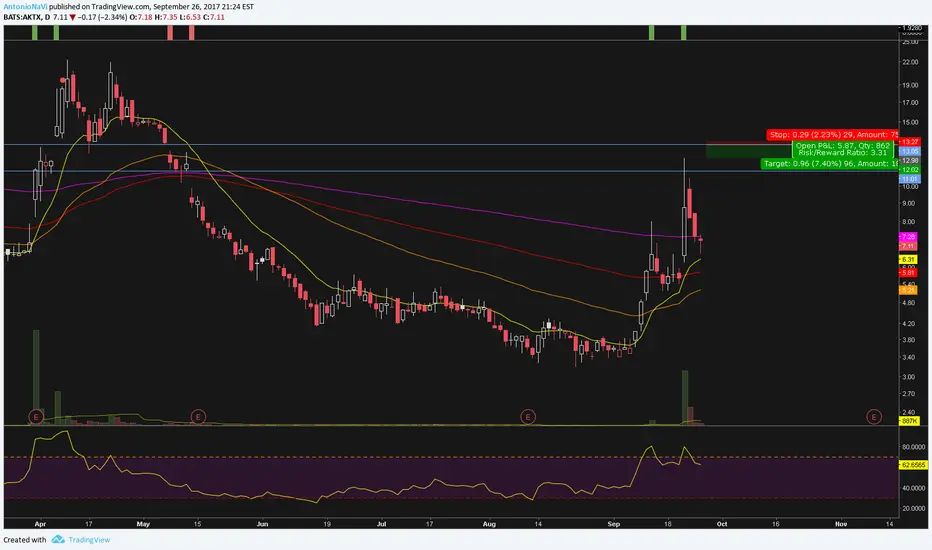Click the May date axis label
The image size is (932, 550).
click(143, 524)
